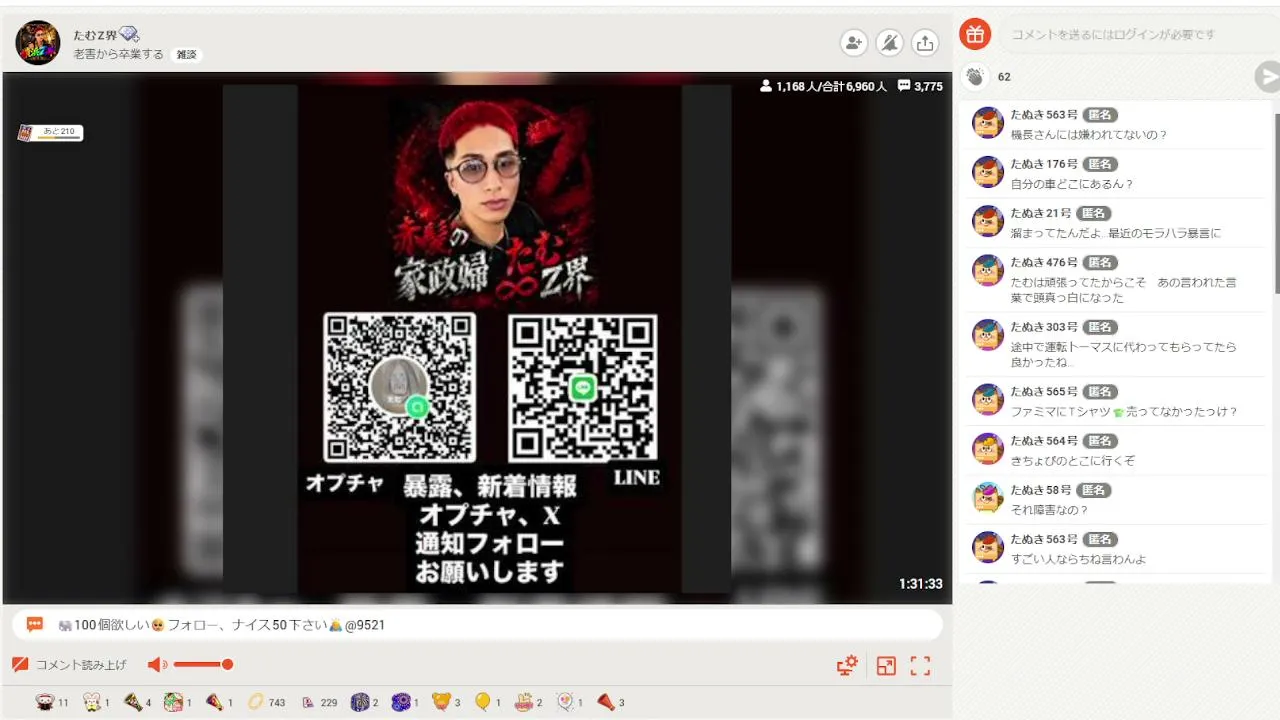Screen dimensions: 1280x720
Task: Click the stream title 老害から卒業する
Action: click(x=118, y=55)
